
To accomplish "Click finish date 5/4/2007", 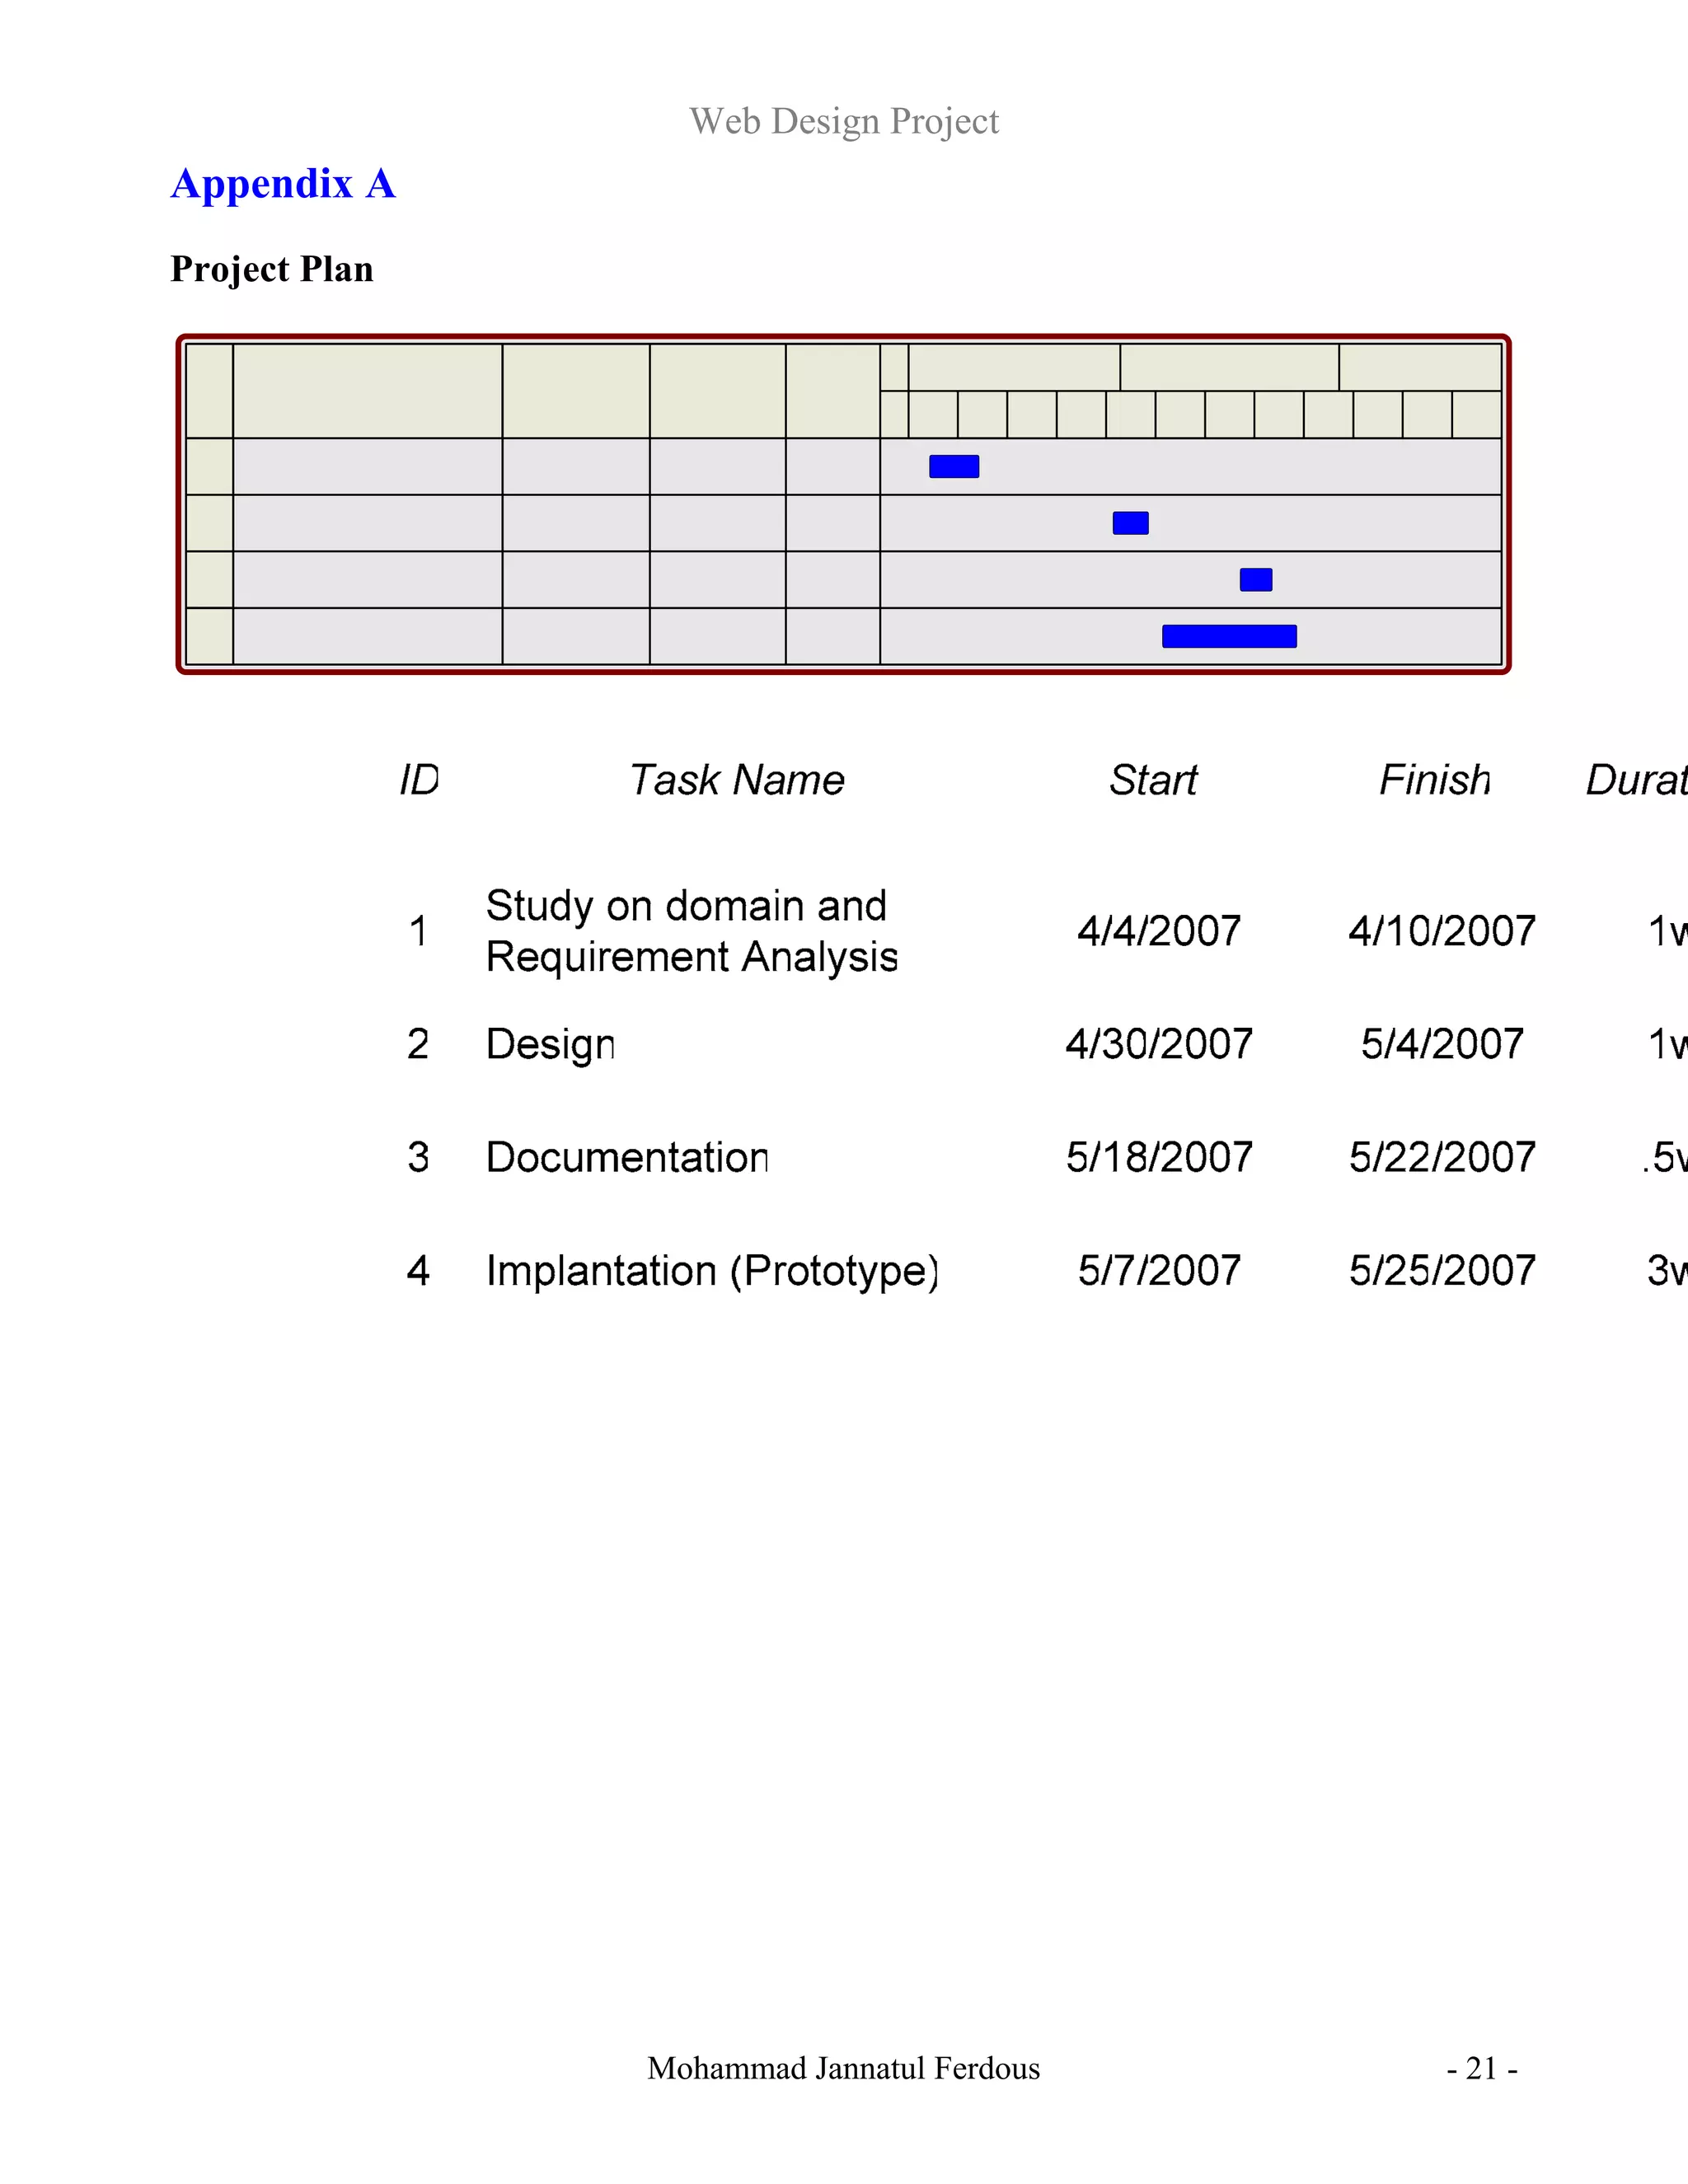I will [x=1442, y=1044].
